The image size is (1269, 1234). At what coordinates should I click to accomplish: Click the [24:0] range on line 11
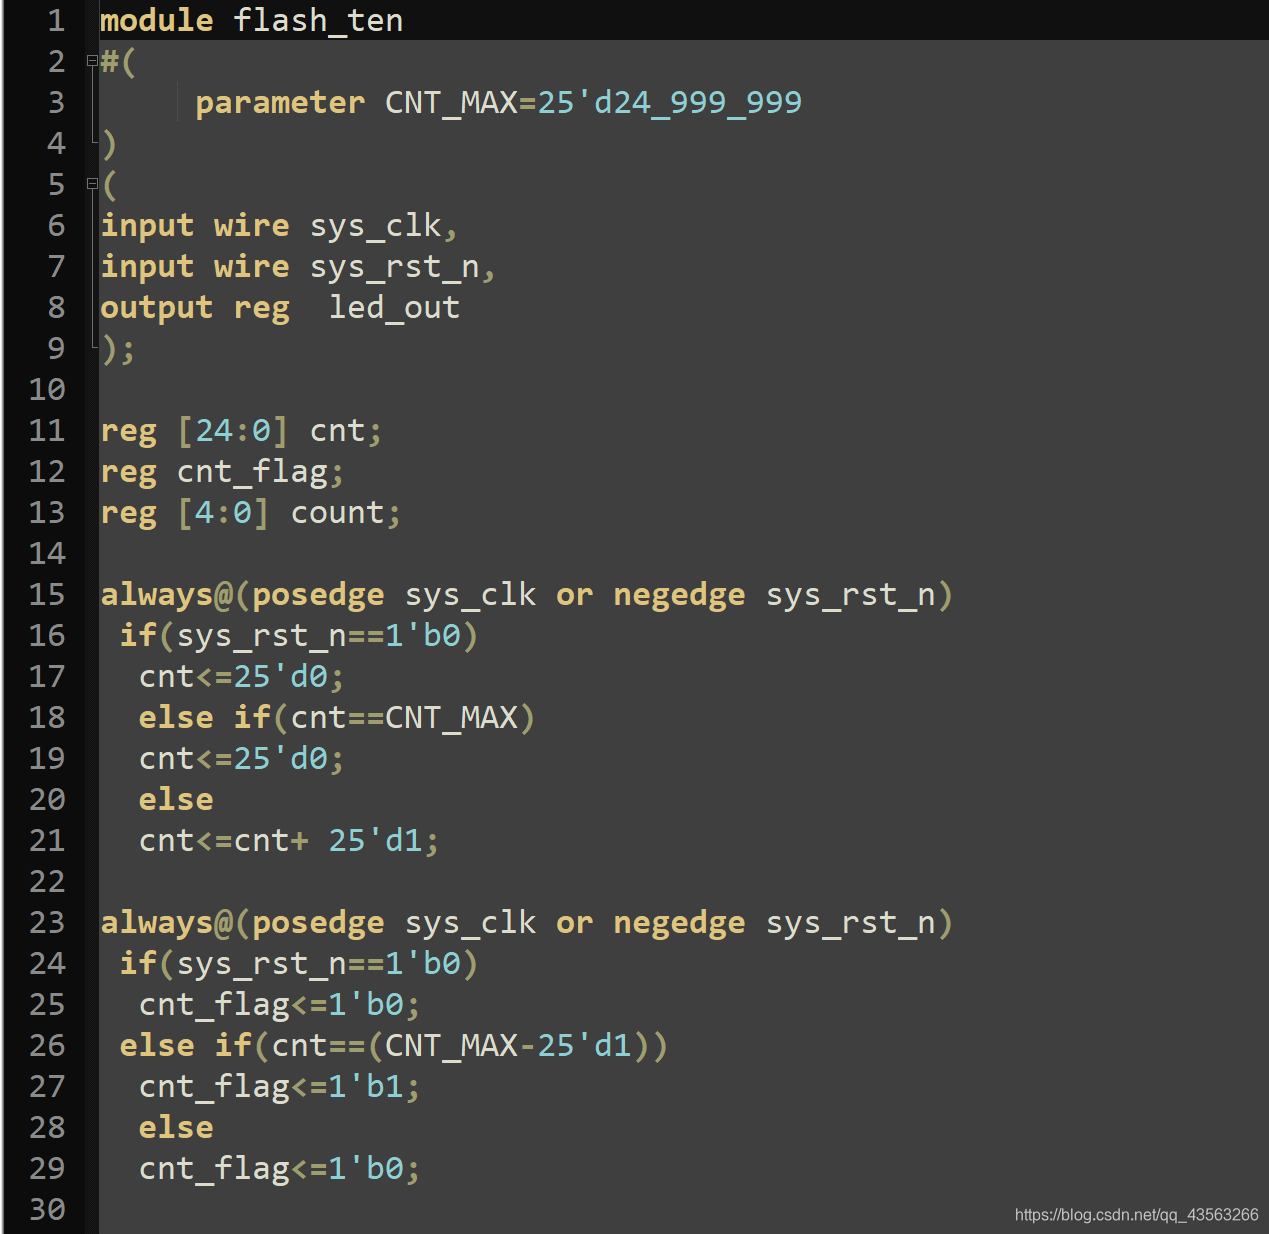tap(233, 431)
